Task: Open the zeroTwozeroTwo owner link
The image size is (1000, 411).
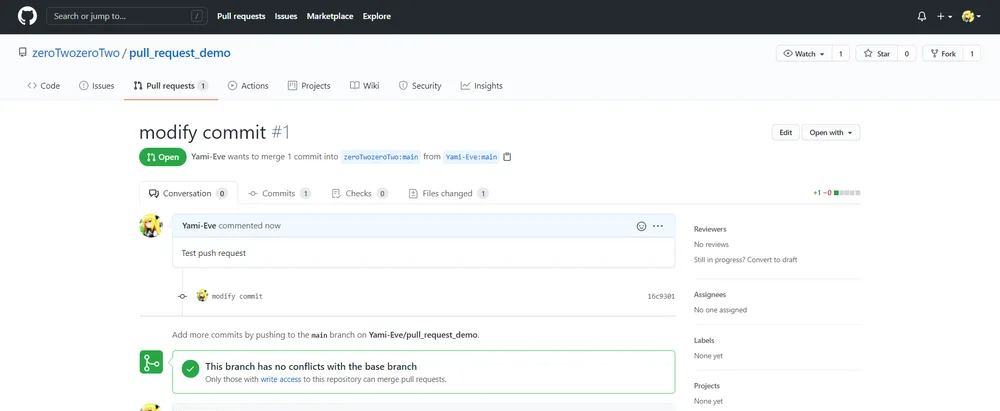Action: pyautogui.click(x=76, y=53)
